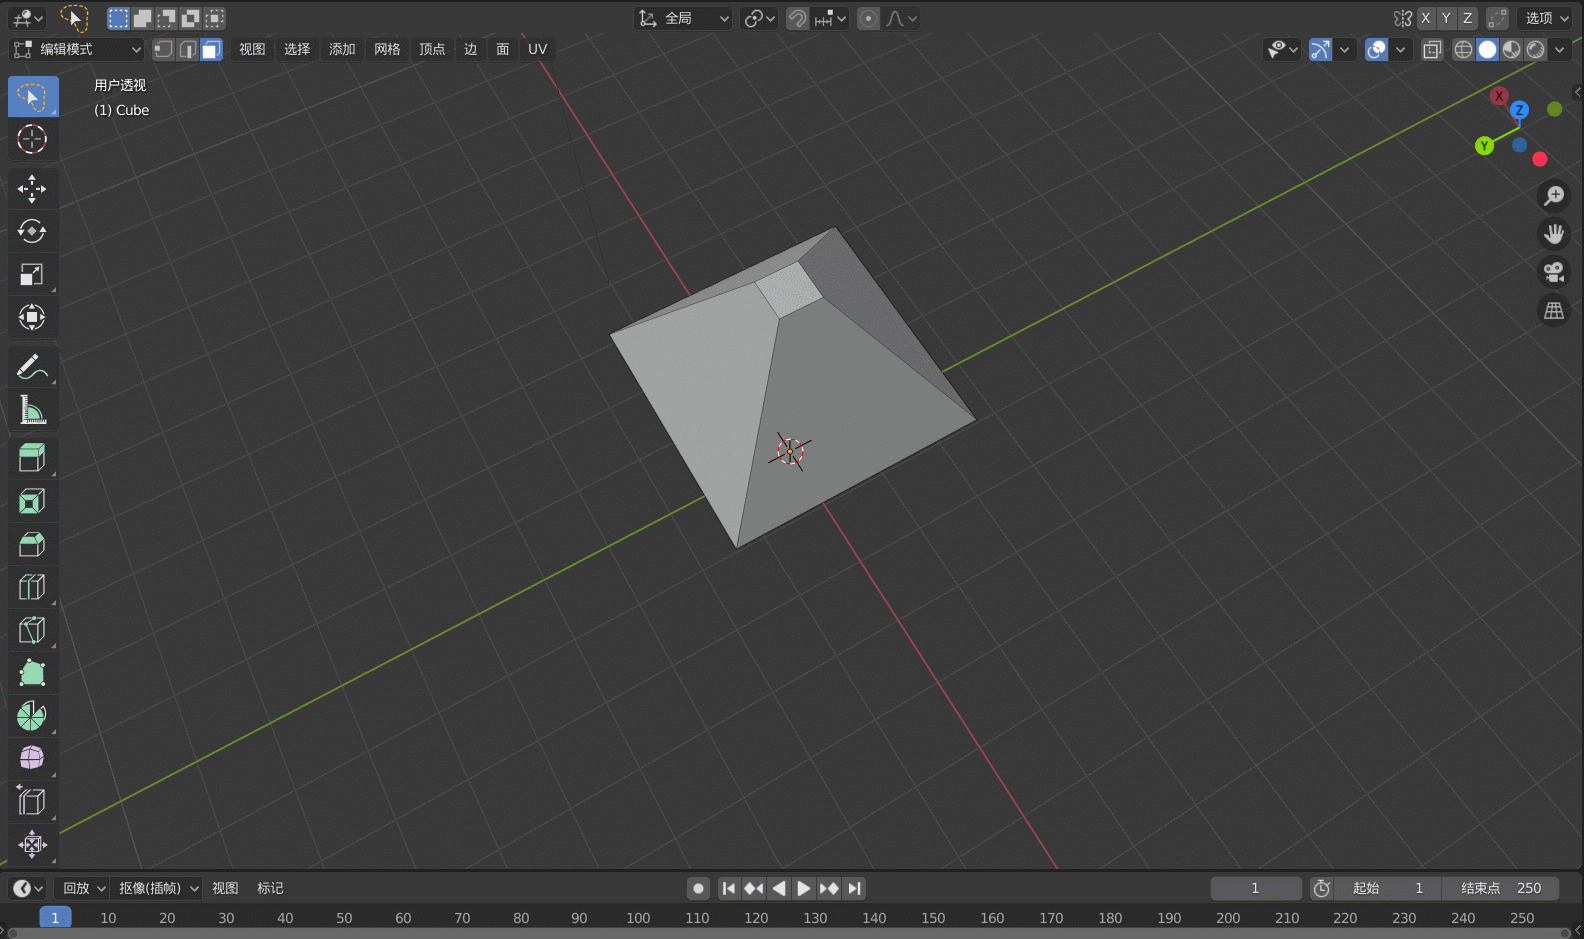This screenshot has height=939, width=1584.
Task: Open the 编辑模式 mode dropdown
Action: pos(77,49)
